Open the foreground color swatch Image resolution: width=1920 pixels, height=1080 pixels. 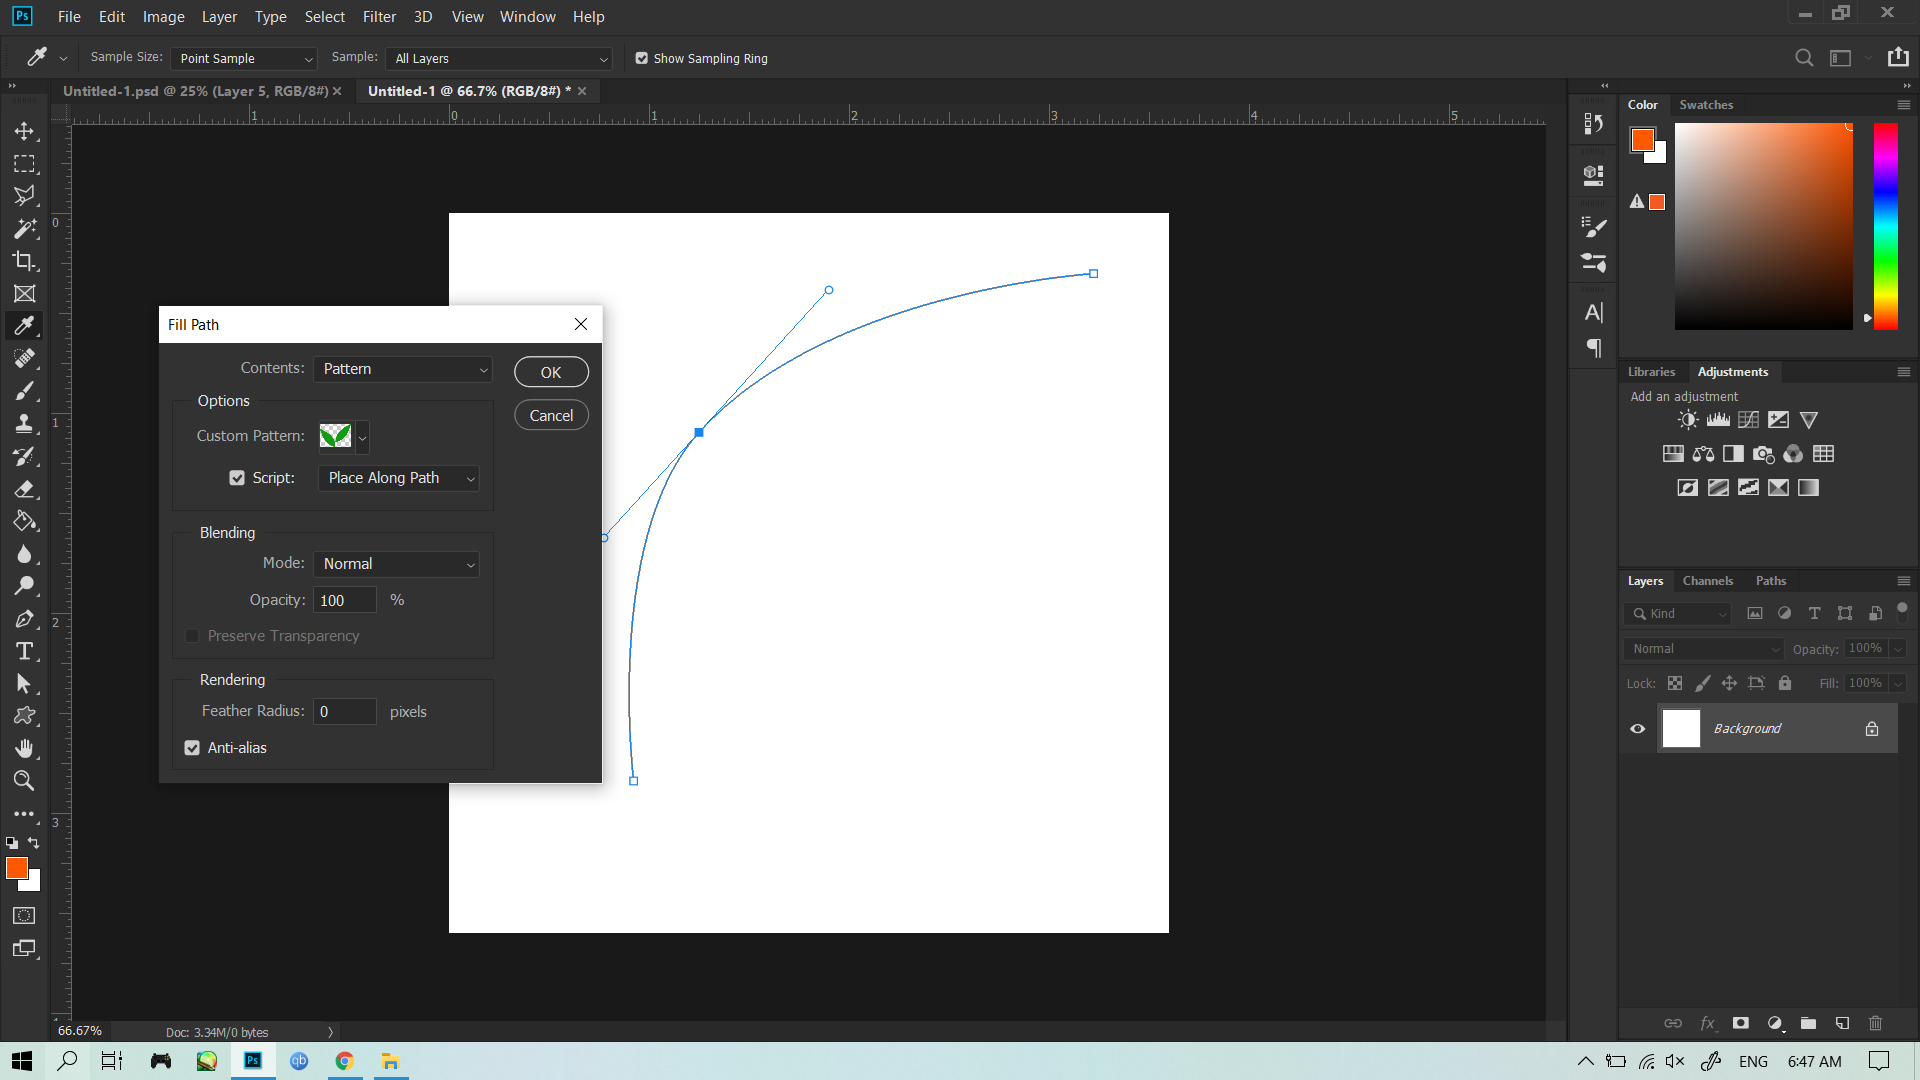(17, 869)
